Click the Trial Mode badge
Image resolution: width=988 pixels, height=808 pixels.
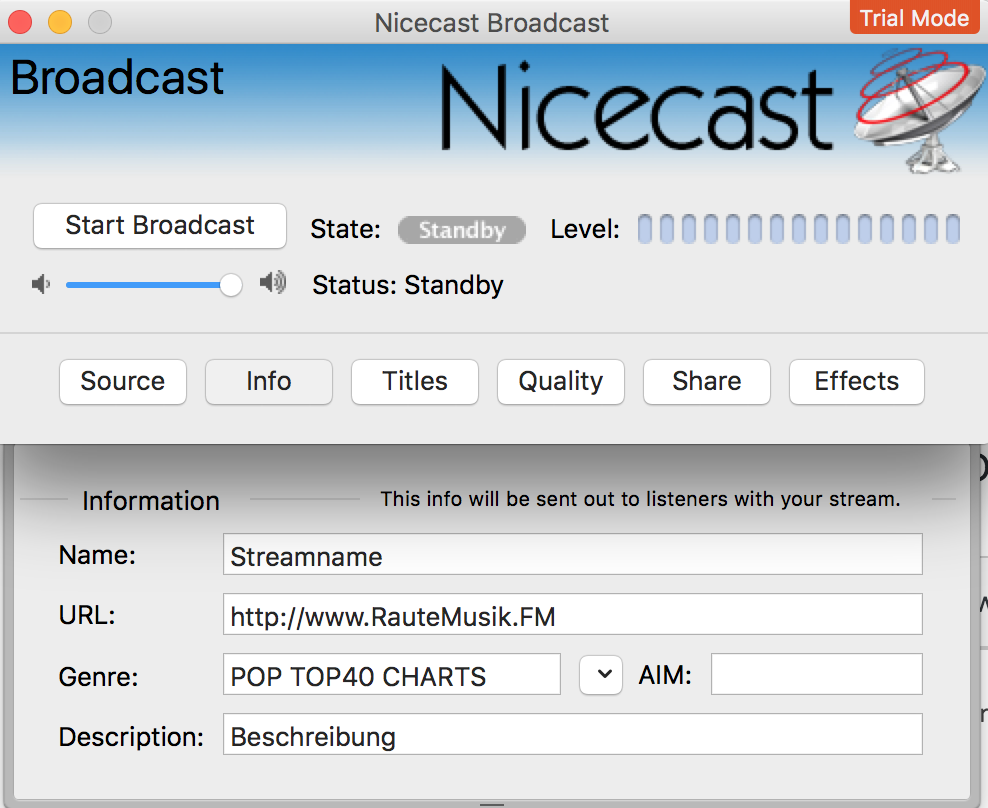pyautogui.click(x=914, y=18)
